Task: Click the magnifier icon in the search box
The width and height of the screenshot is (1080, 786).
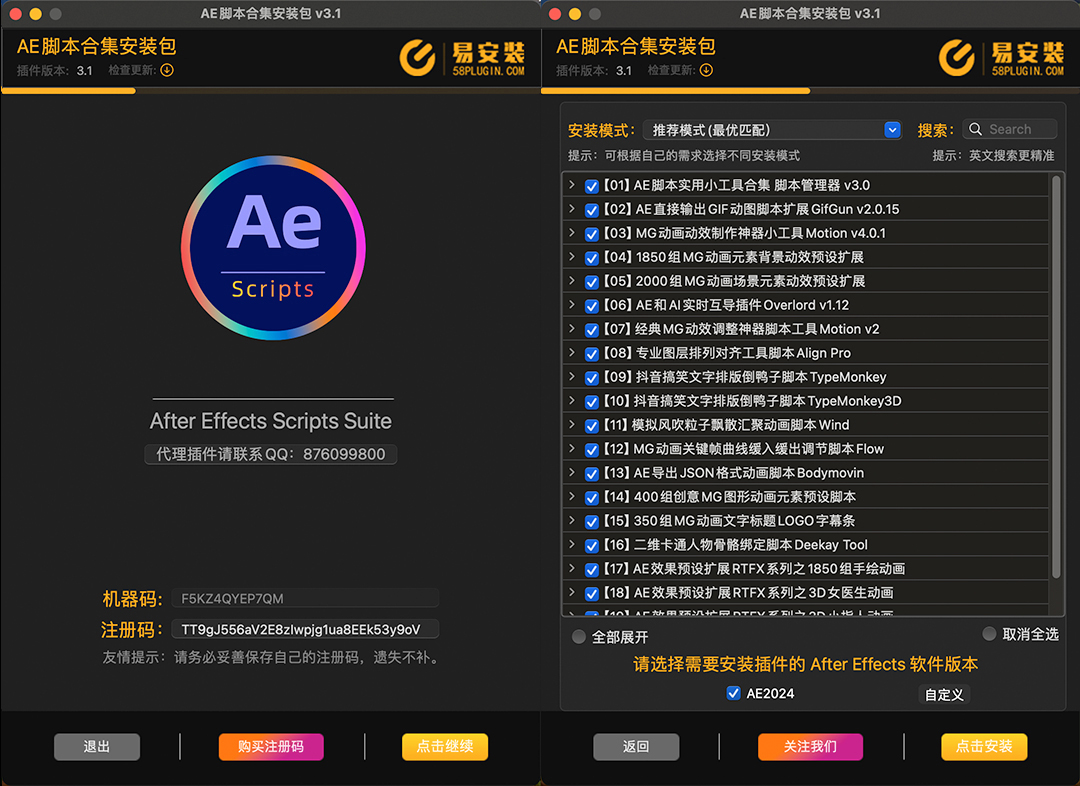Action: coord(975,130)
